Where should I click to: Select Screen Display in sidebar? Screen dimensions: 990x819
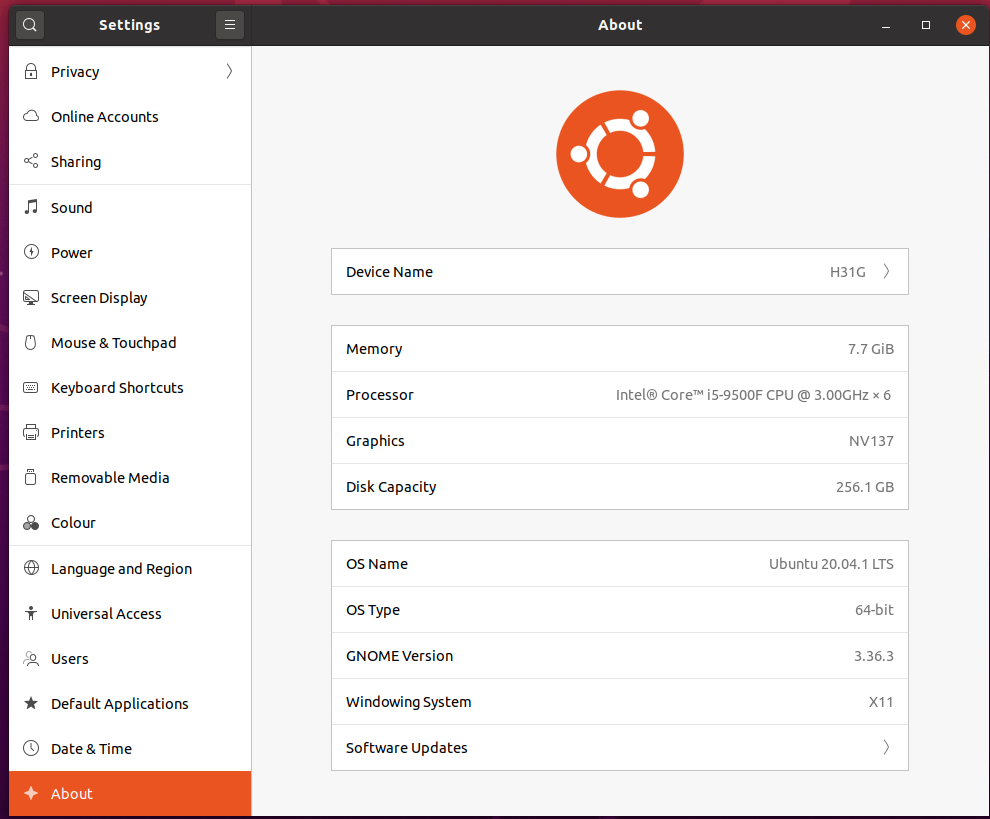tap(130, 297)
